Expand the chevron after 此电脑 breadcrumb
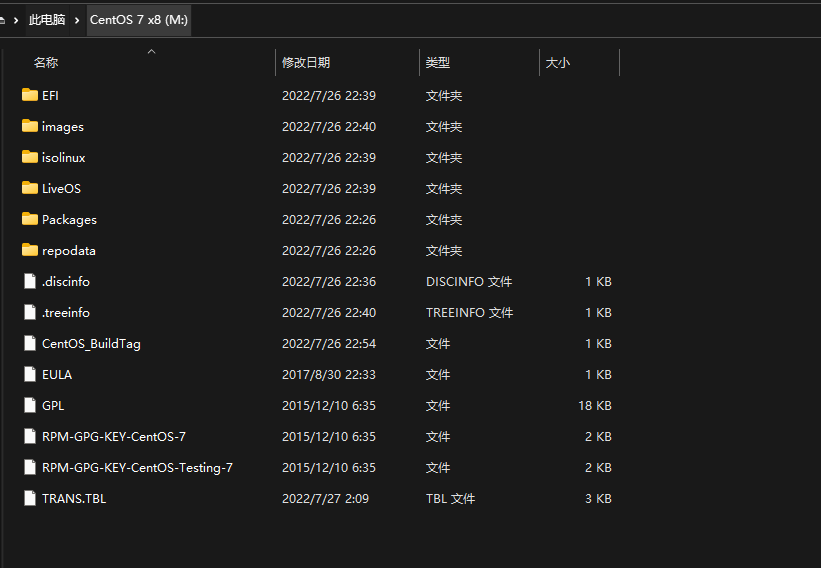821x568 pixels. [77, 20]
